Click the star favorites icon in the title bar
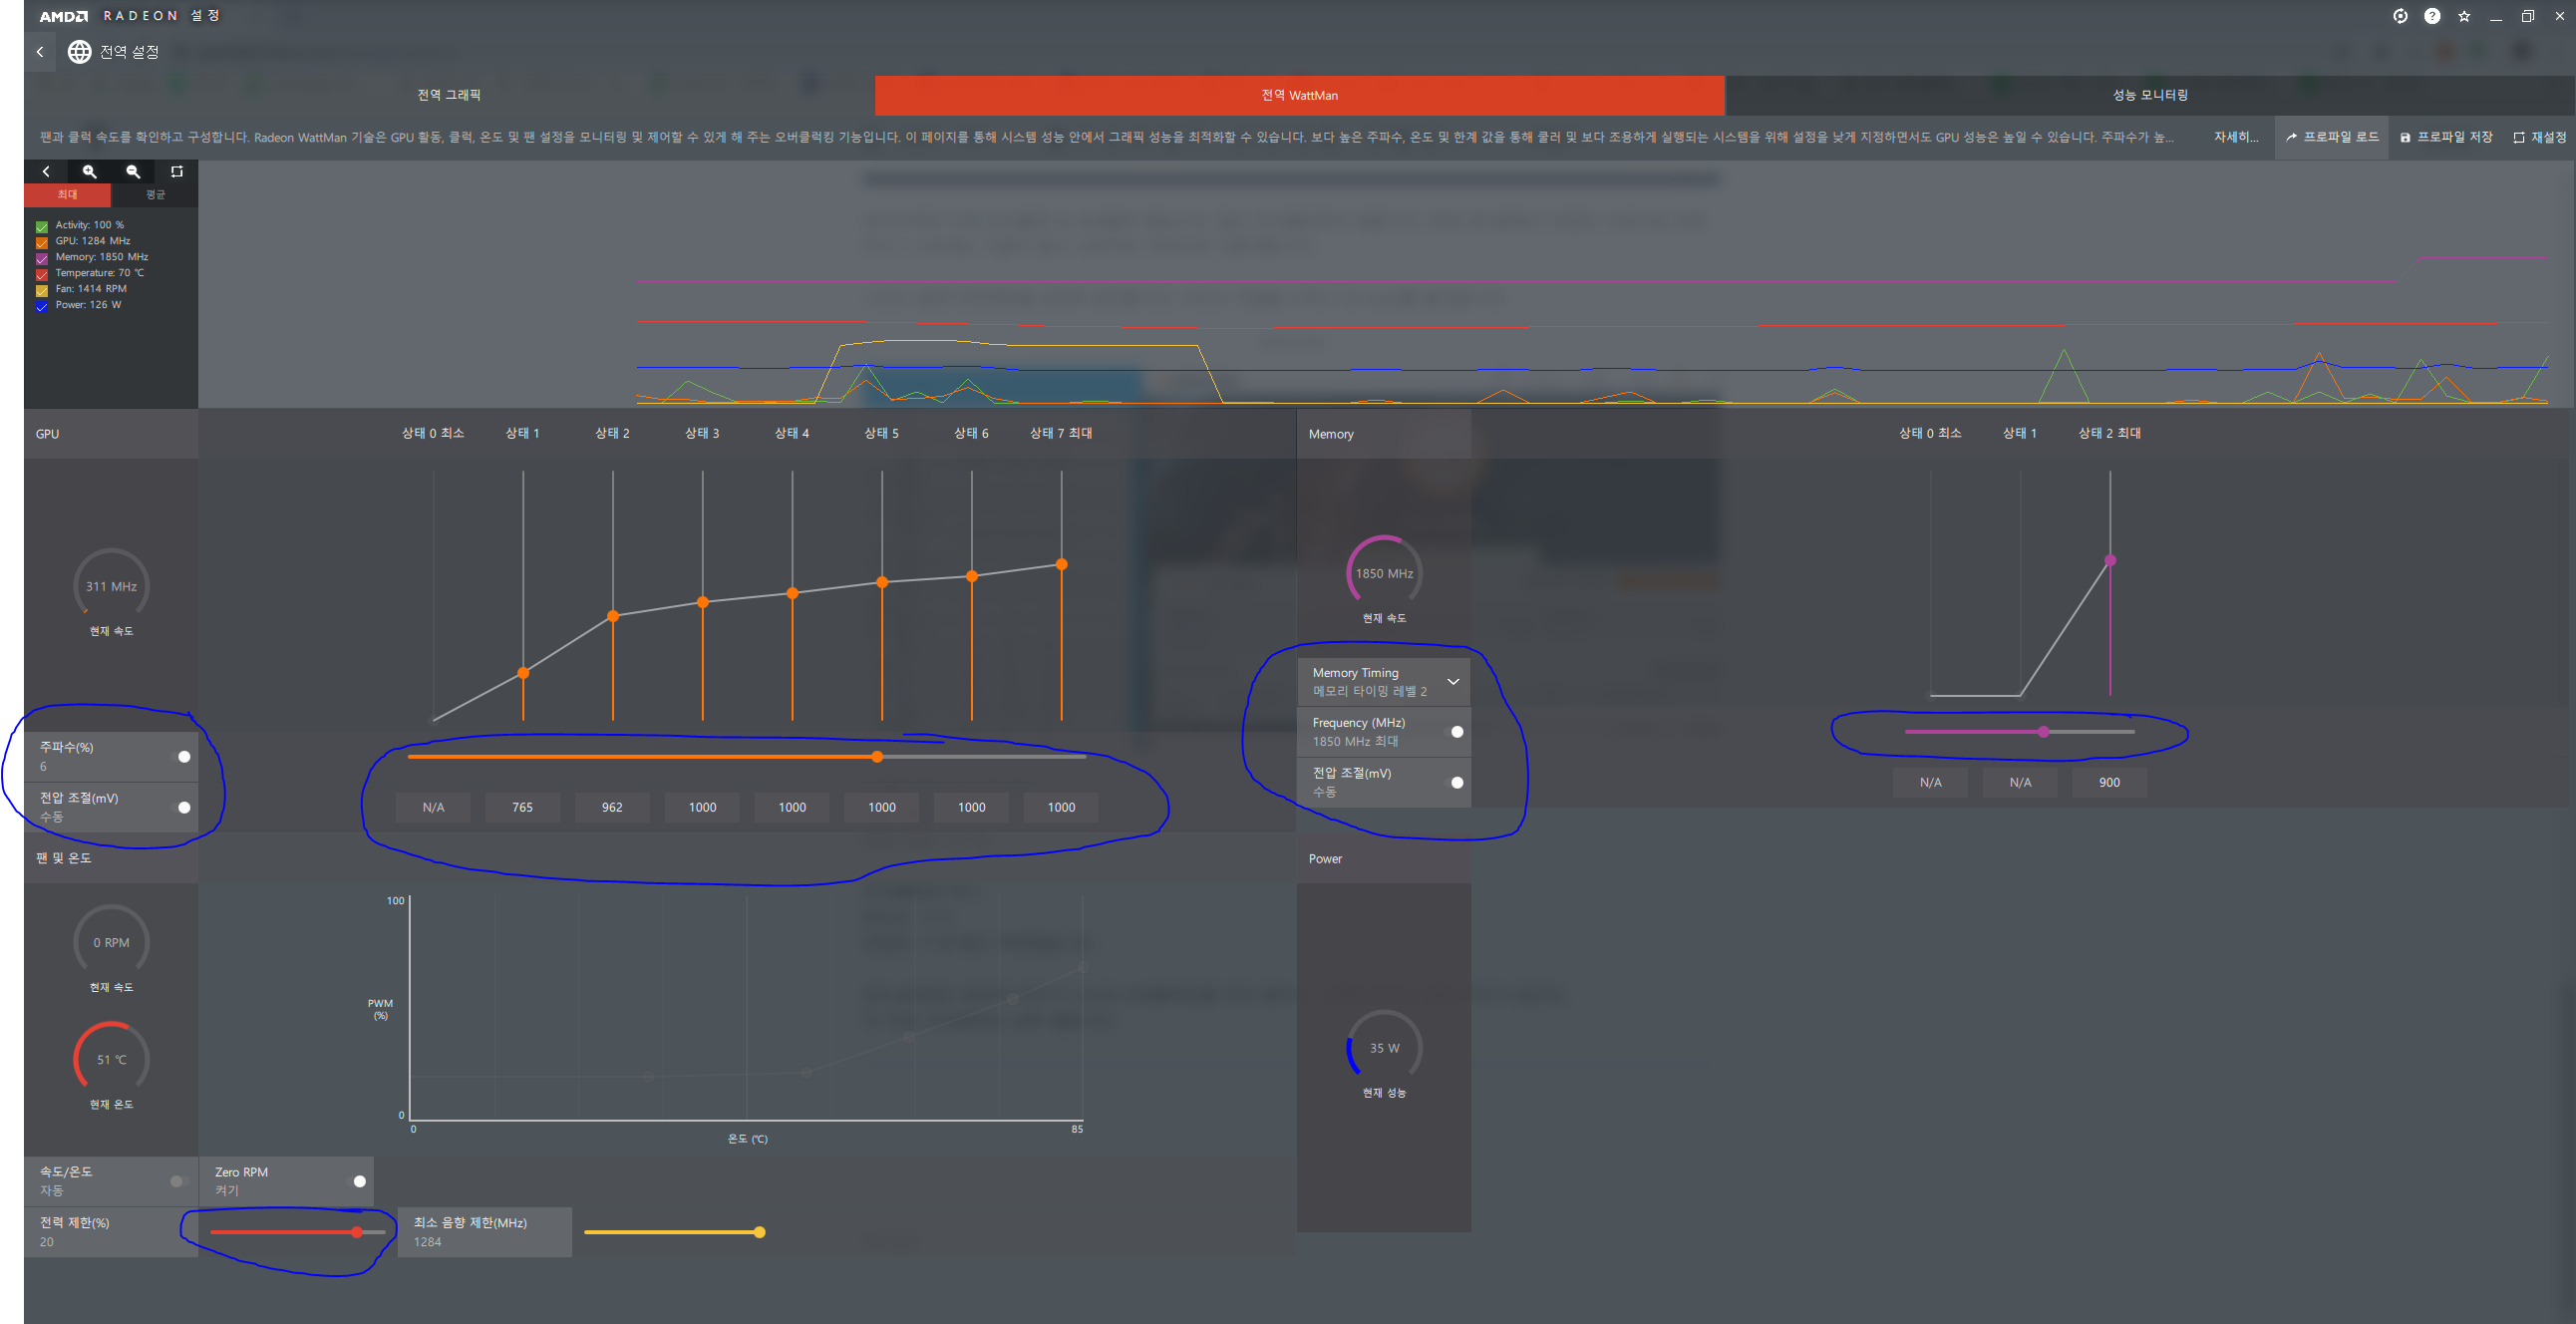The width and height of the screenshot is (2576, 1324). point(2464,16)
